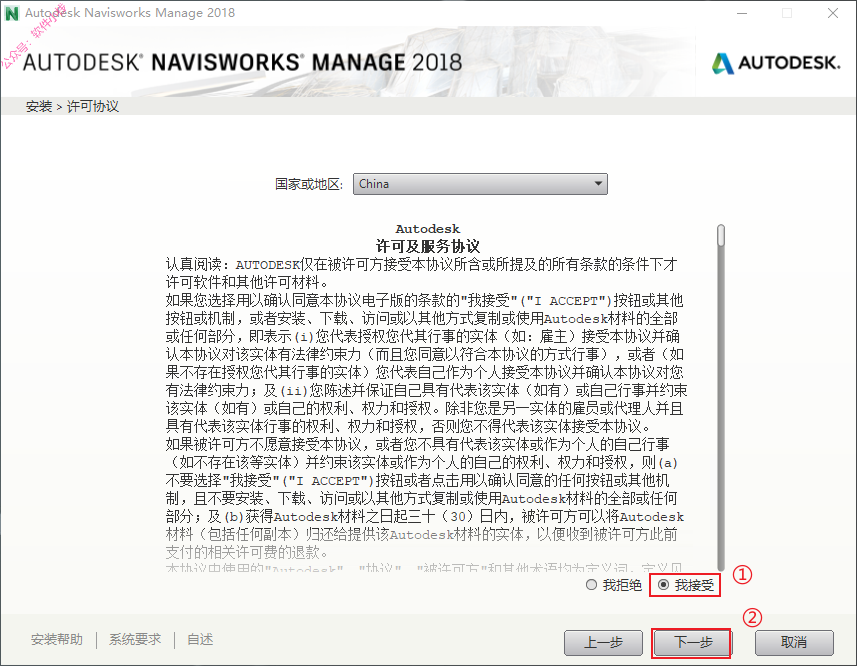Open the 系统要求 link
The width and height of the screenshot is (857, 666).
pos(135,639)
